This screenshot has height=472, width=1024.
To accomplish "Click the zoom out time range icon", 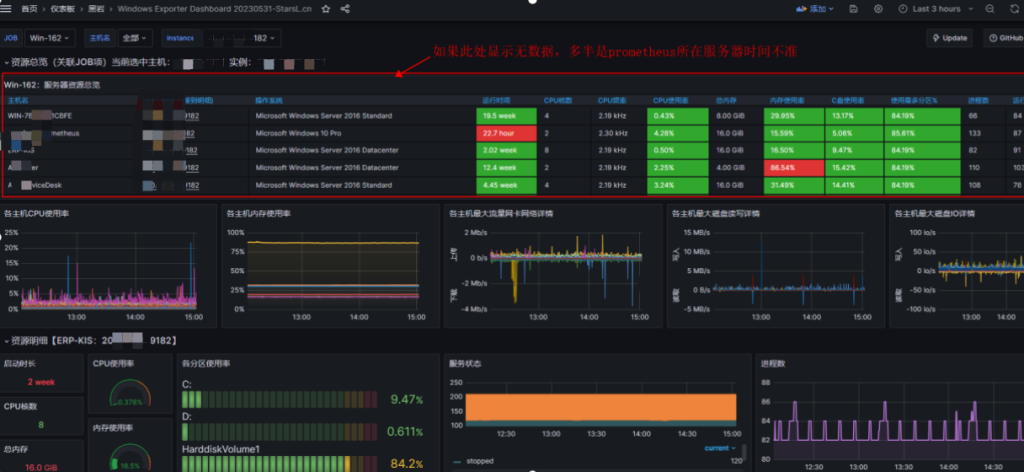I will tap(988, 8).
